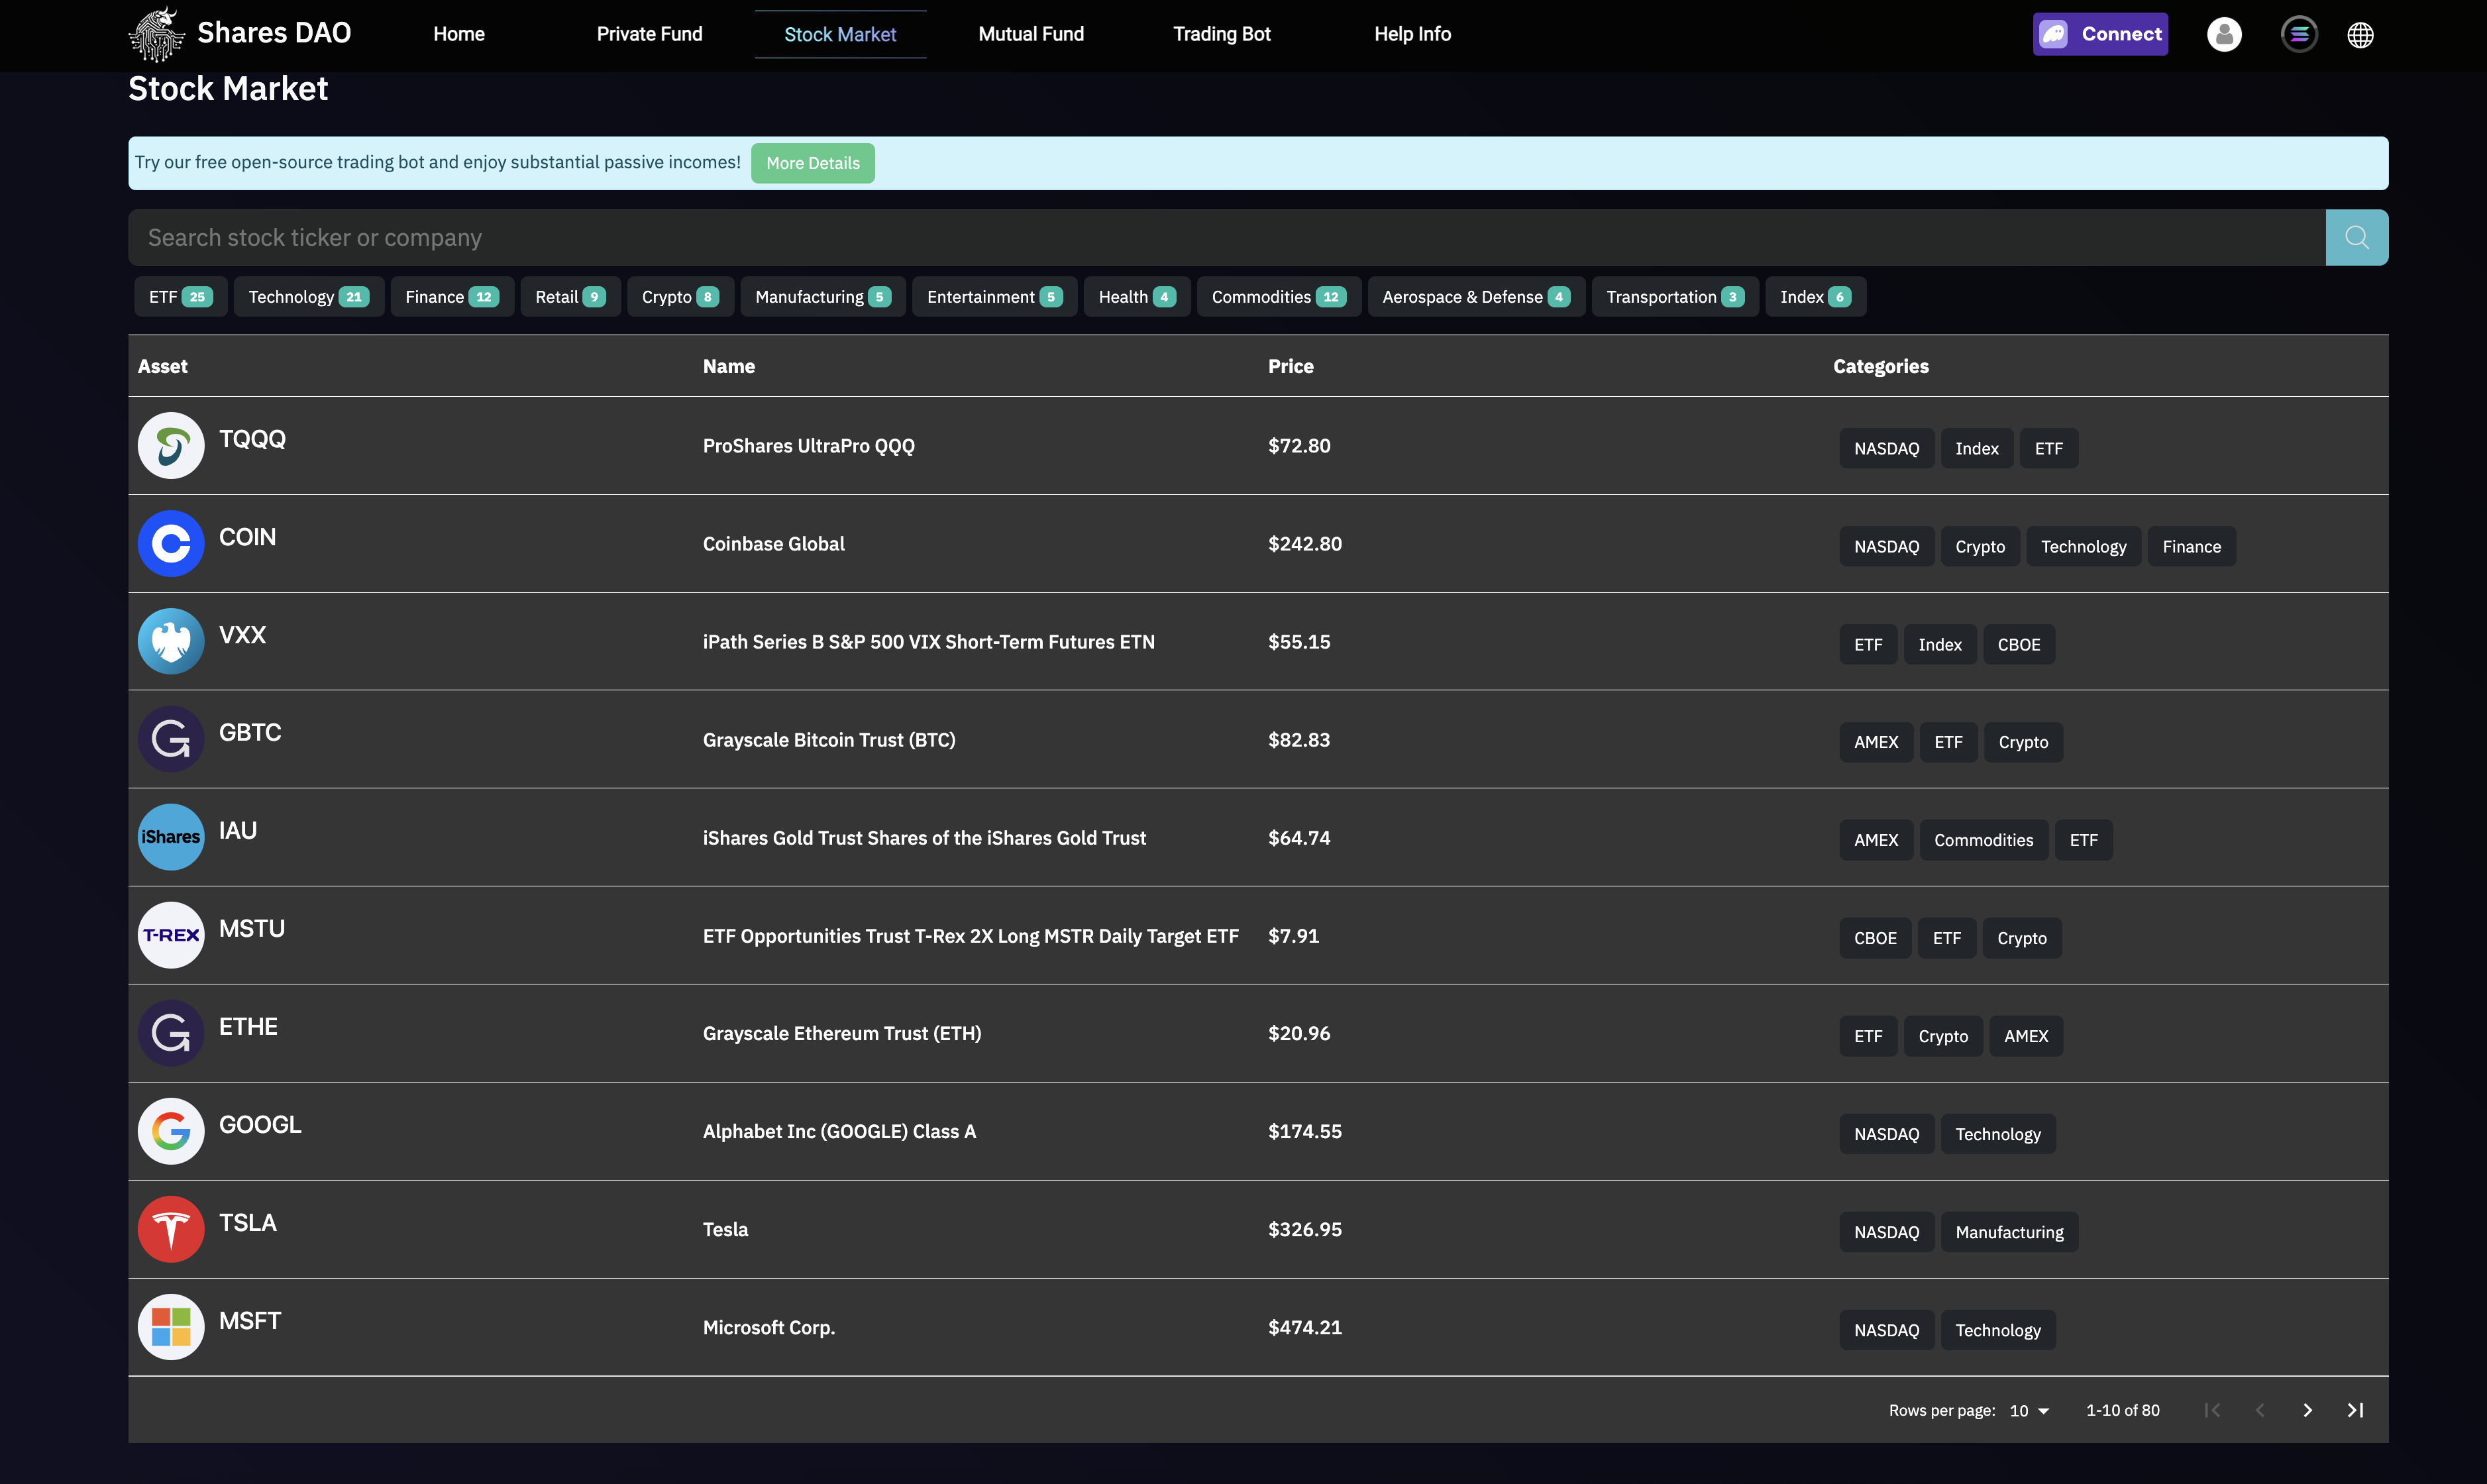This screenshot has height=1484, width=2487.
Task: Click the VXX Barclays eagle logo
Action: 171,642
